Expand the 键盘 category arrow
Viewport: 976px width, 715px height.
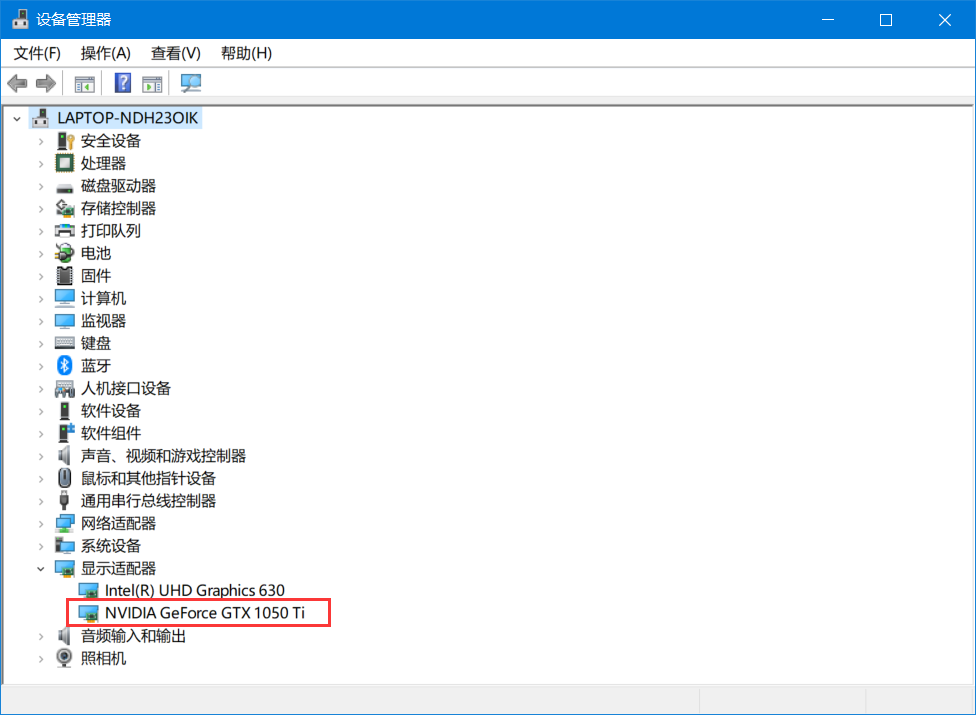(41, 343)
